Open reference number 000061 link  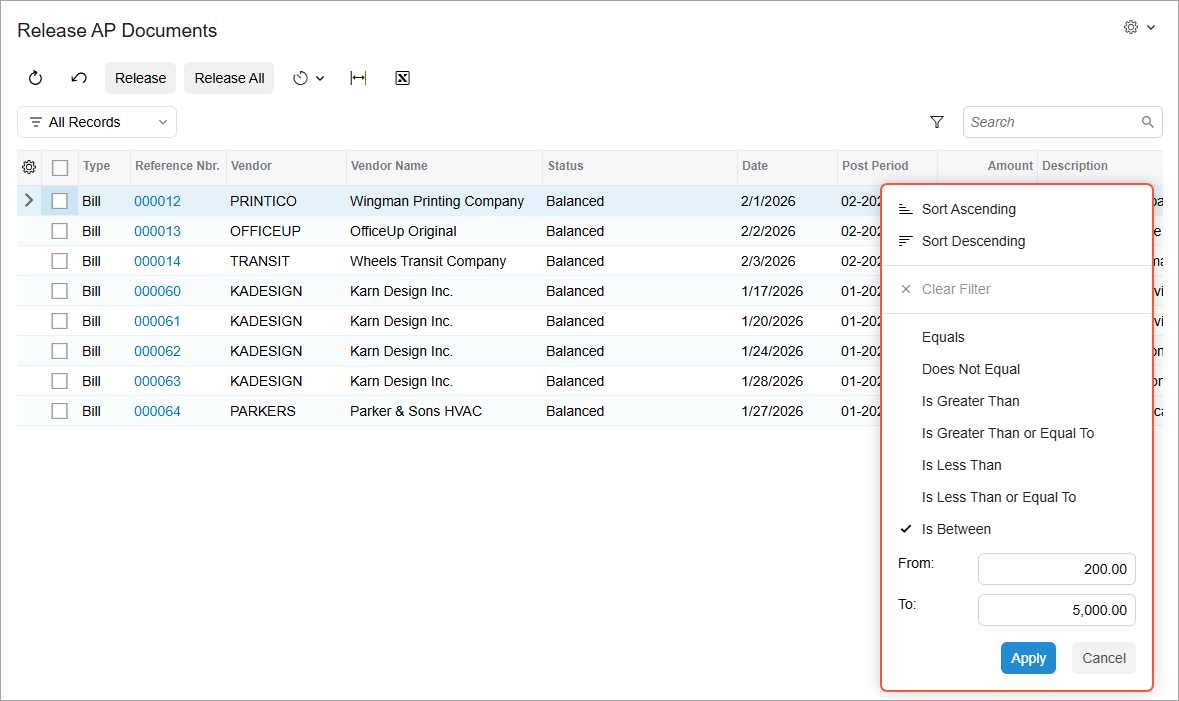pos(157,321)
